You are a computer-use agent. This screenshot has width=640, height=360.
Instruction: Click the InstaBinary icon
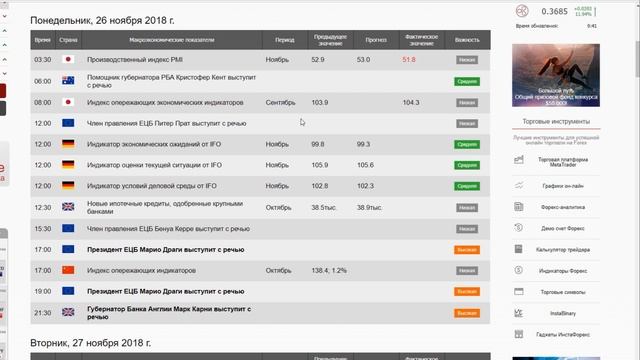tap(519, 313)
